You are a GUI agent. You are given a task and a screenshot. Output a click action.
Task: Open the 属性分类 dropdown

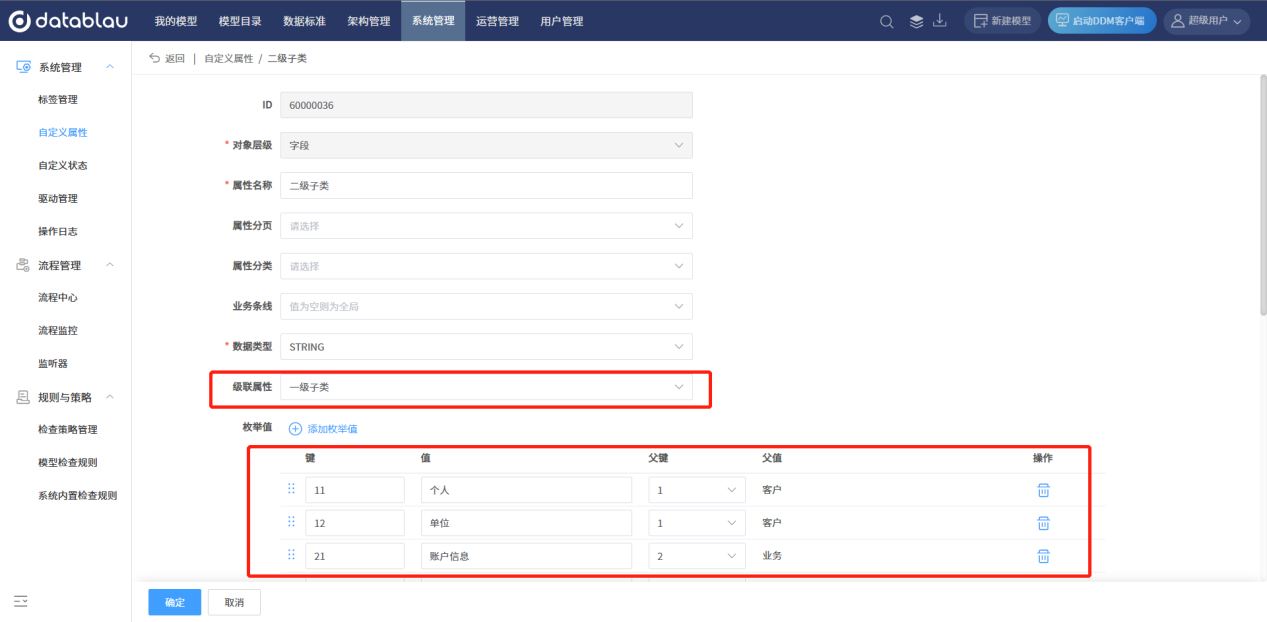[486, 266]
